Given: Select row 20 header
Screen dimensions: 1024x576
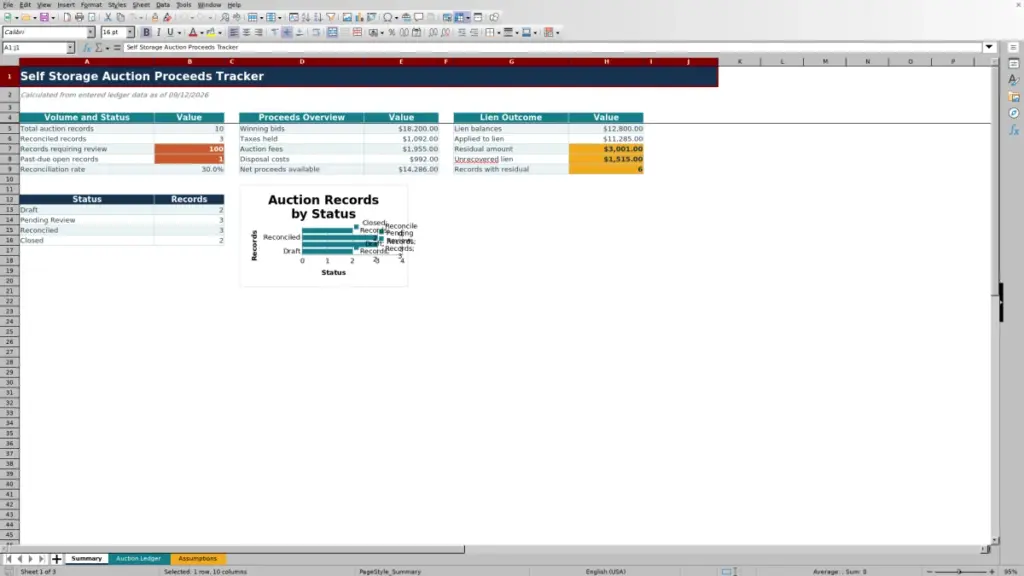Looking at the screenshot, I should (x=9, y=281).
